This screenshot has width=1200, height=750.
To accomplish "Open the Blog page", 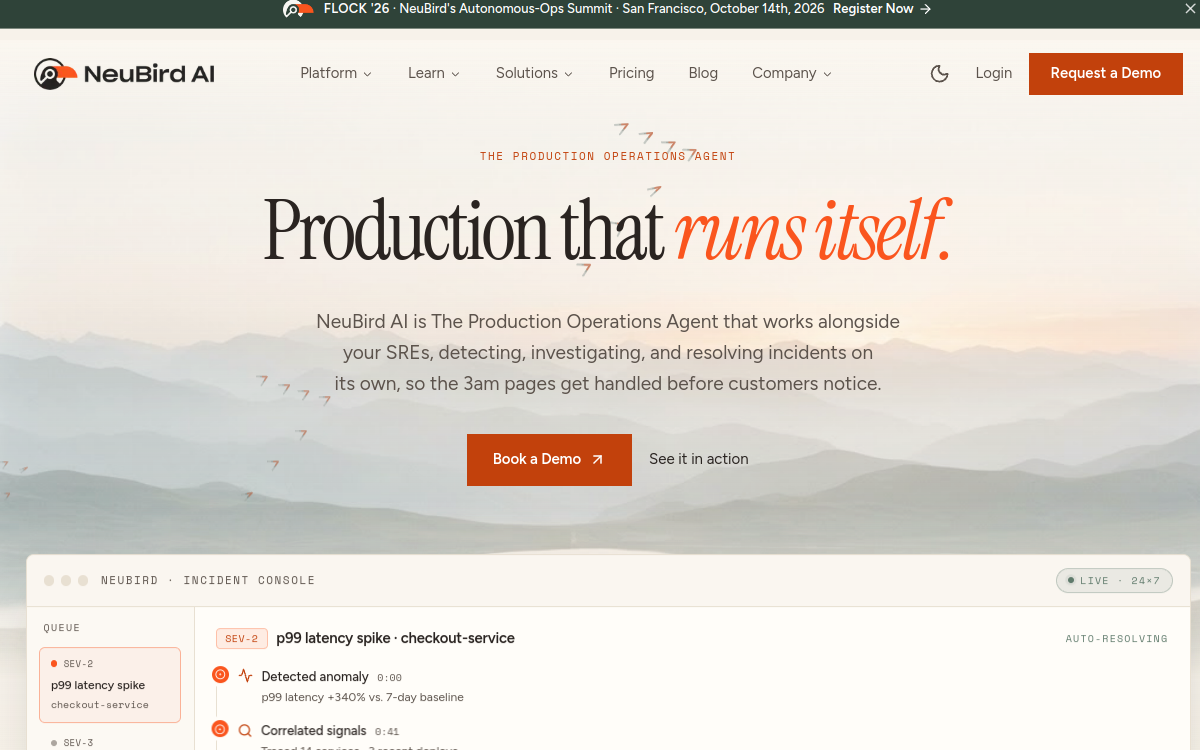I will (703, 73).
